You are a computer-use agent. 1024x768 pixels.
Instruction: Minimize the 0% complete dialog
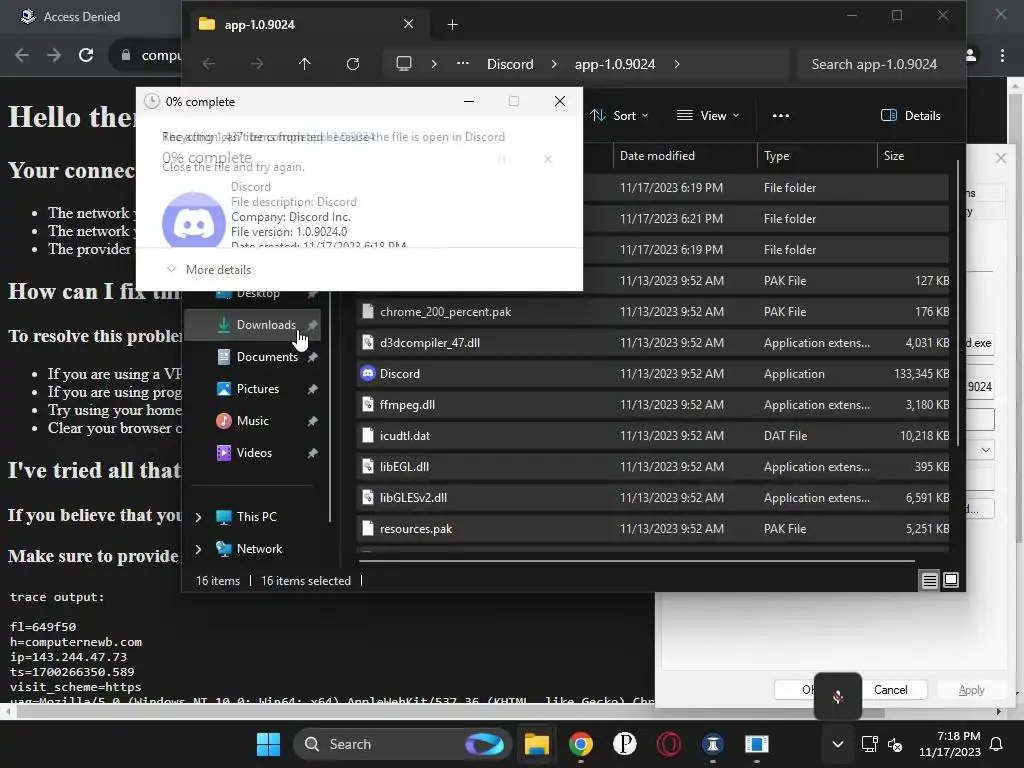469,101
